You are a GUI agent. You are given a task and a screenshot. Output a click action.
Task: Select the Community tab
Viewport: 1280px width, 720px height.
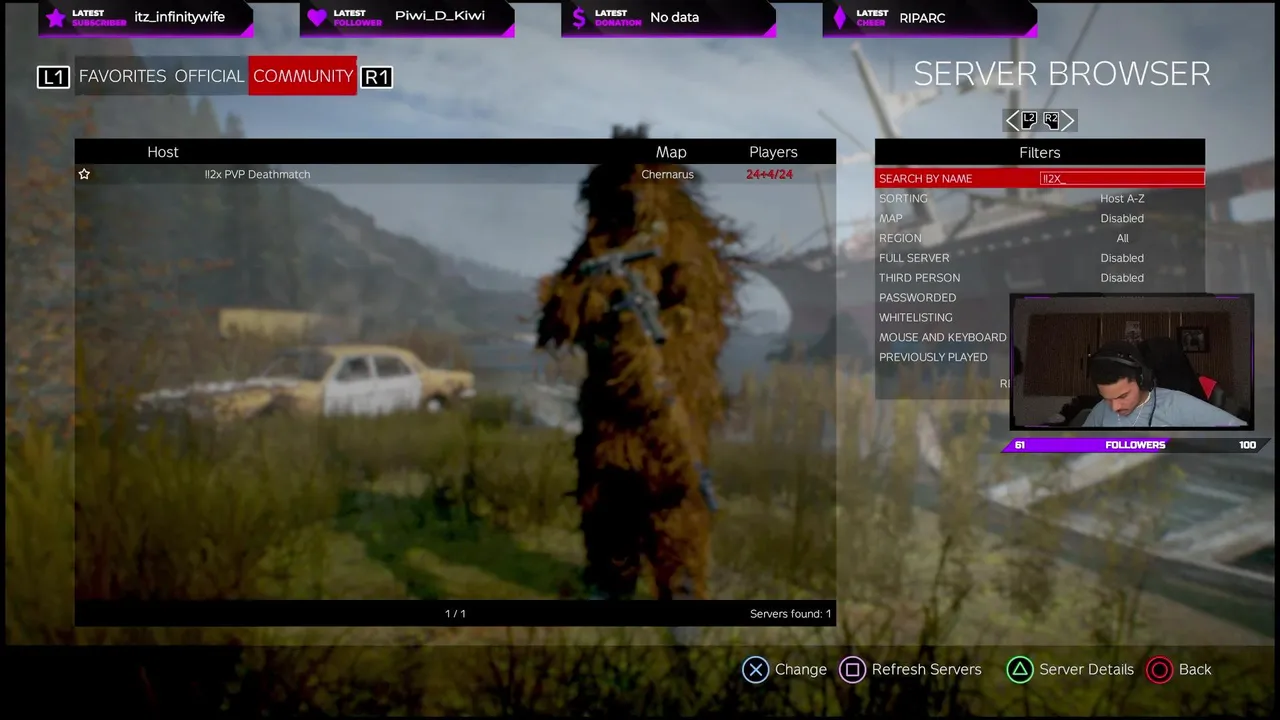pyautogui.click(x=302, y=76)
